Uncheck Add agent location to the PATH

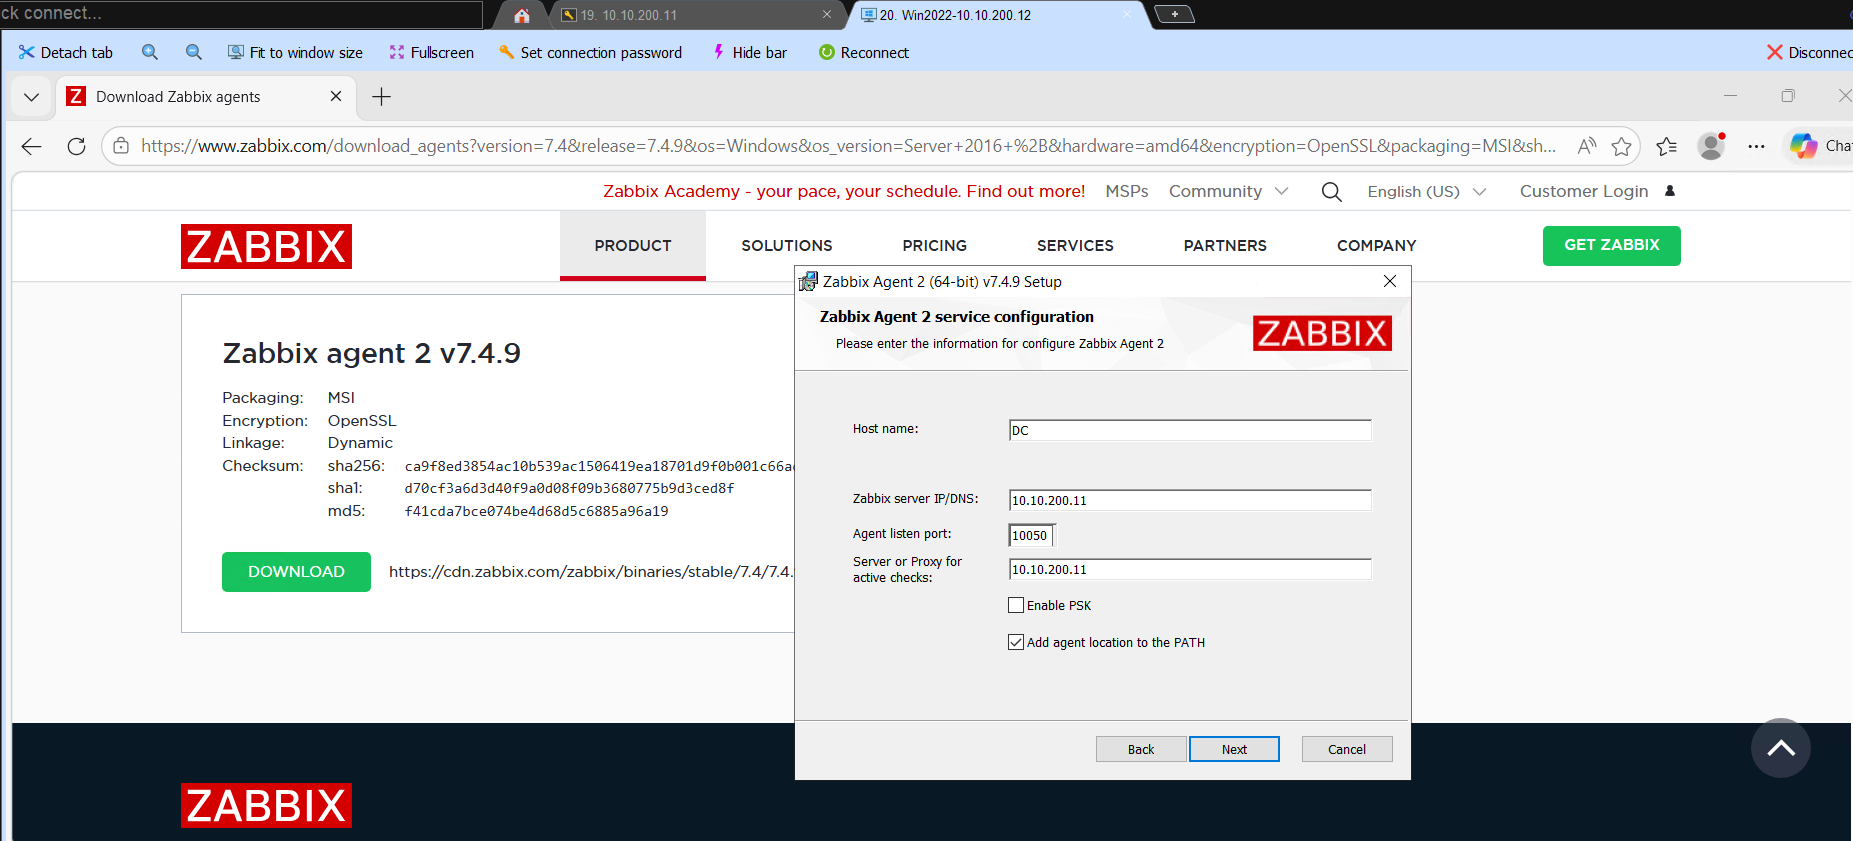(1016, 642)
